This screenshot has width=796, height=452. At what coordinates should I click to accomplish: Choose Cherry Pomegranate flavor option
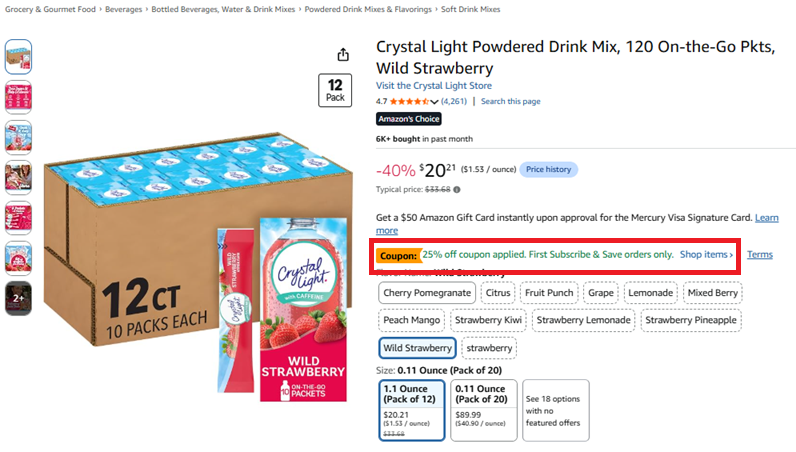[x=427, y=293]
